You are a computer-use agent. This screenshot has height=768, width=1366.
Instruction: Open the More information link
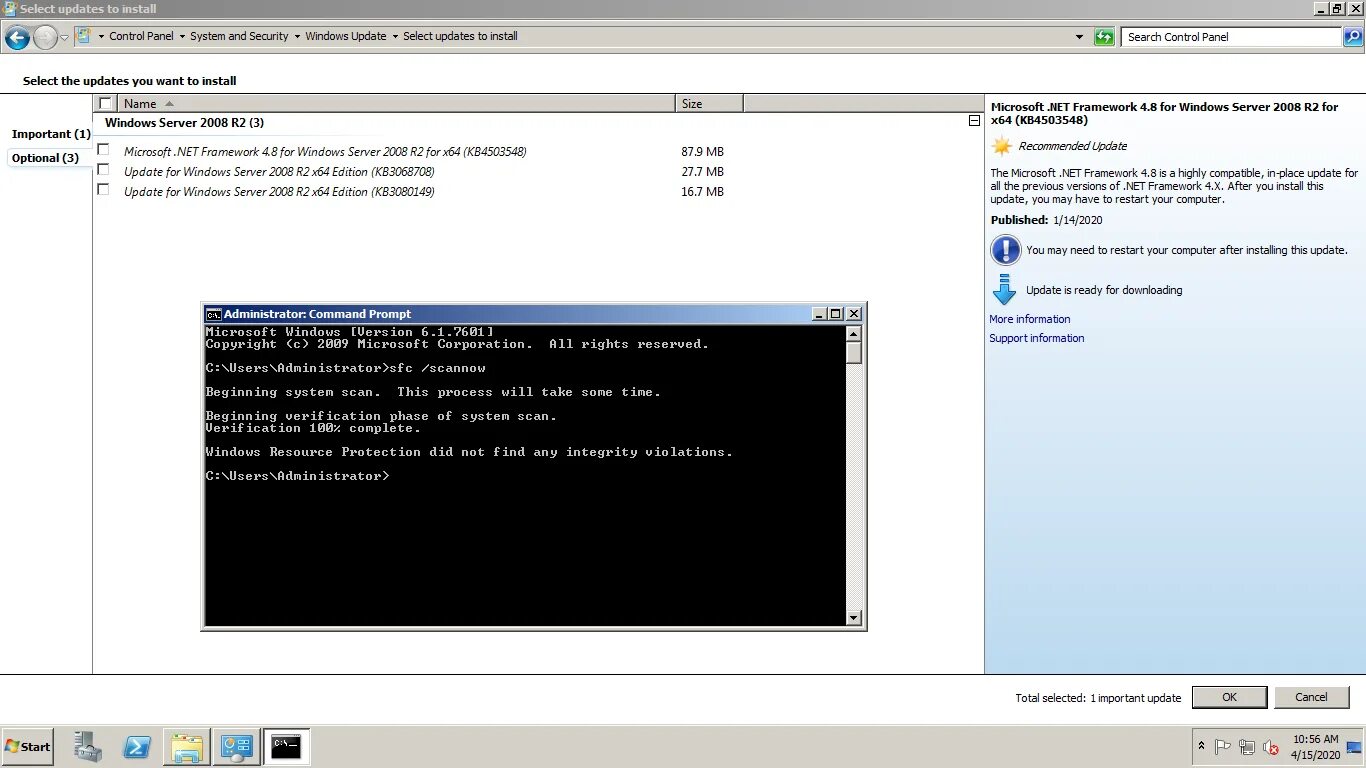coord(1030,319)
